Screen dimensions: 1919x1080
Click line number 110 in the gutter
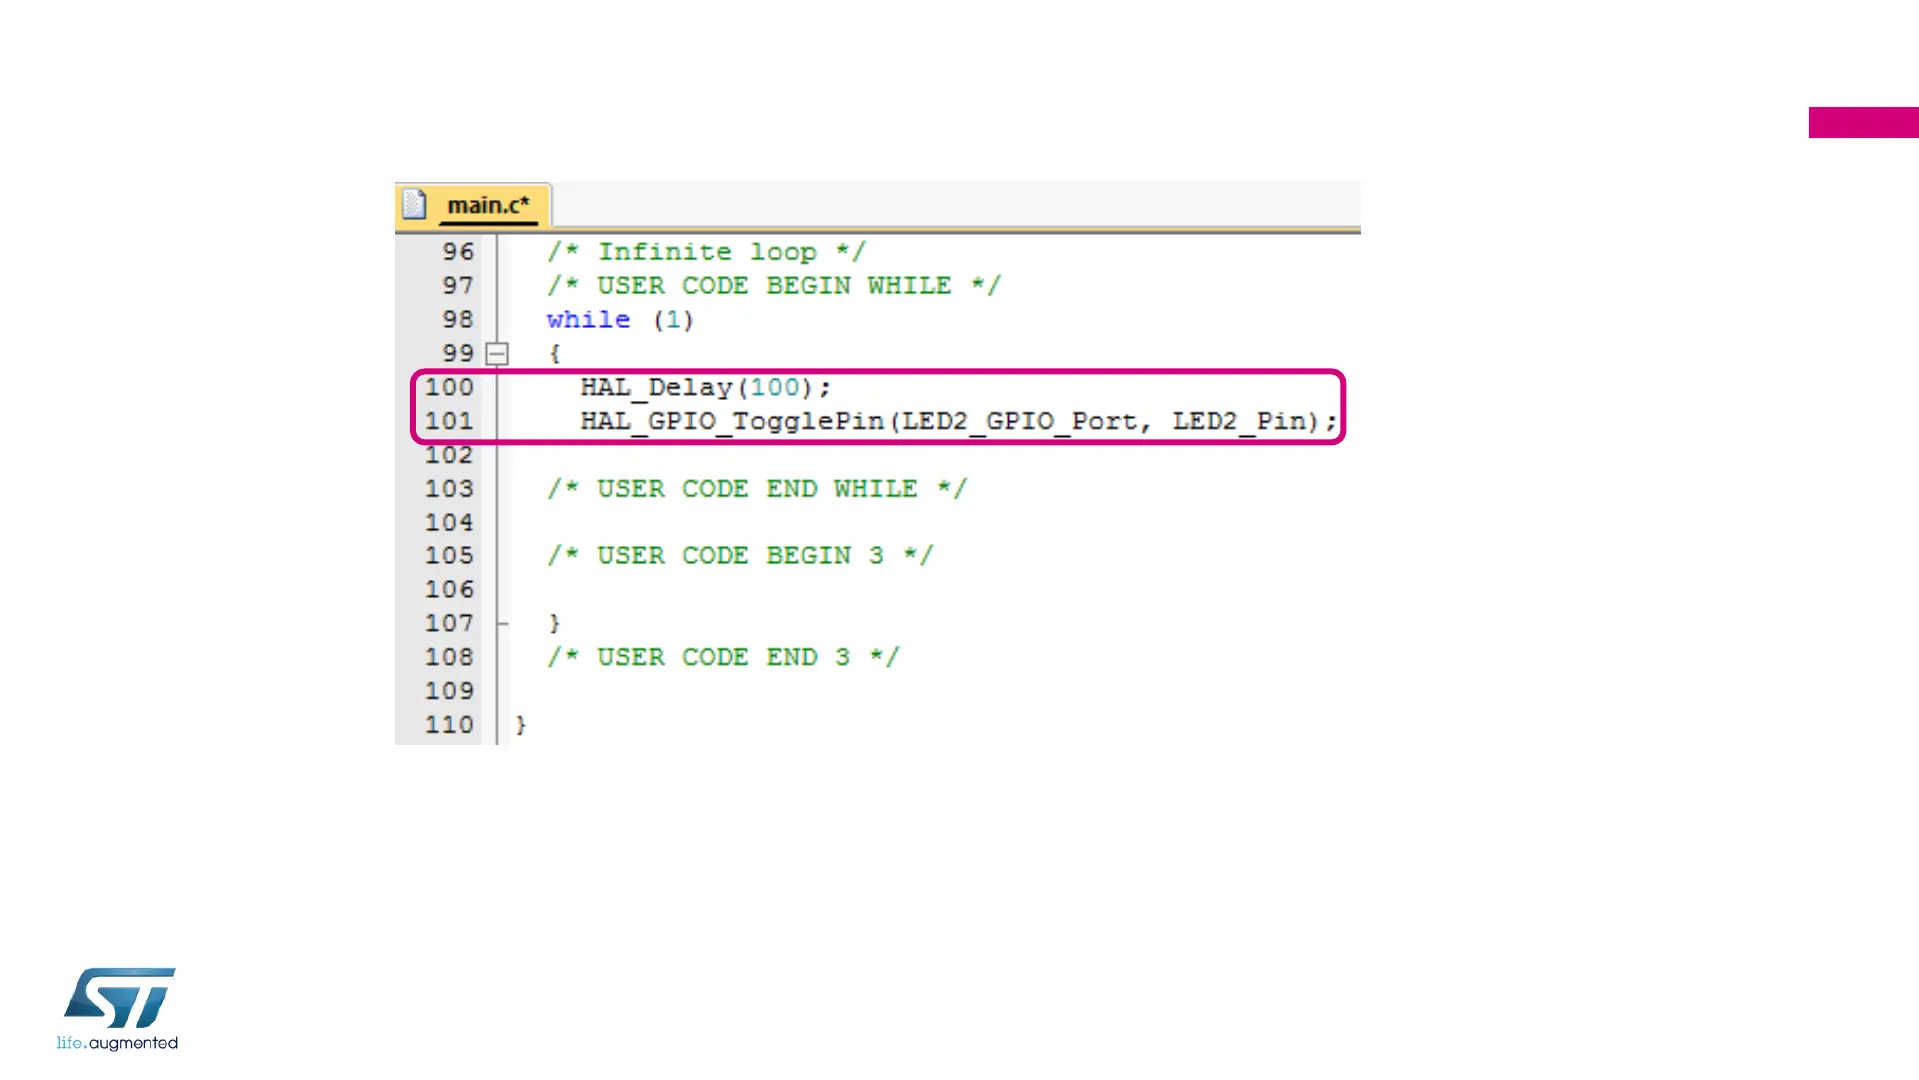coord(449,725)
